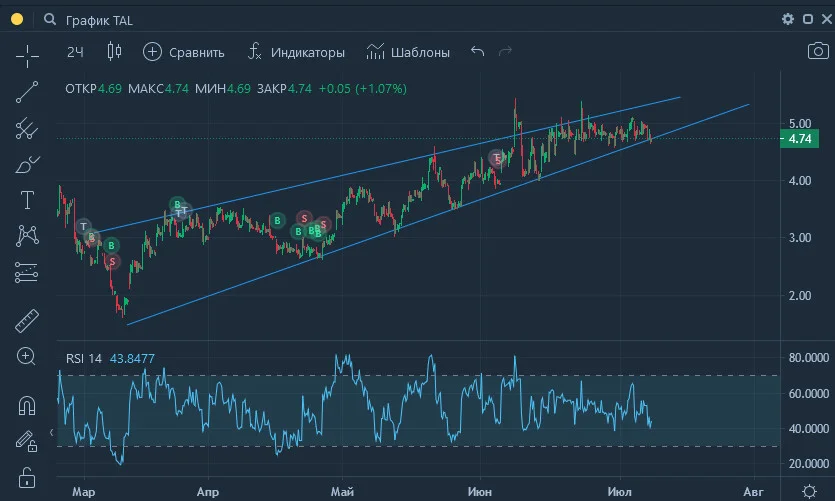Image resolution: width=835 pixels, height=501 pixels.
Task: Click the 20.0000 RSI axis label
Action: [808, 464]
